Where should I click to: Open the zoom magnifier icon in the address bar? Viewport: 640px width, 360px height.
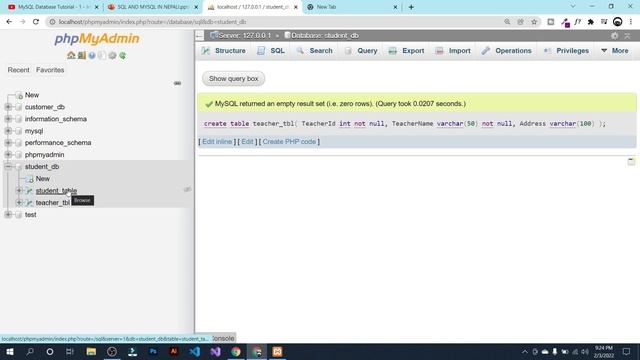(x=507, y=22)
